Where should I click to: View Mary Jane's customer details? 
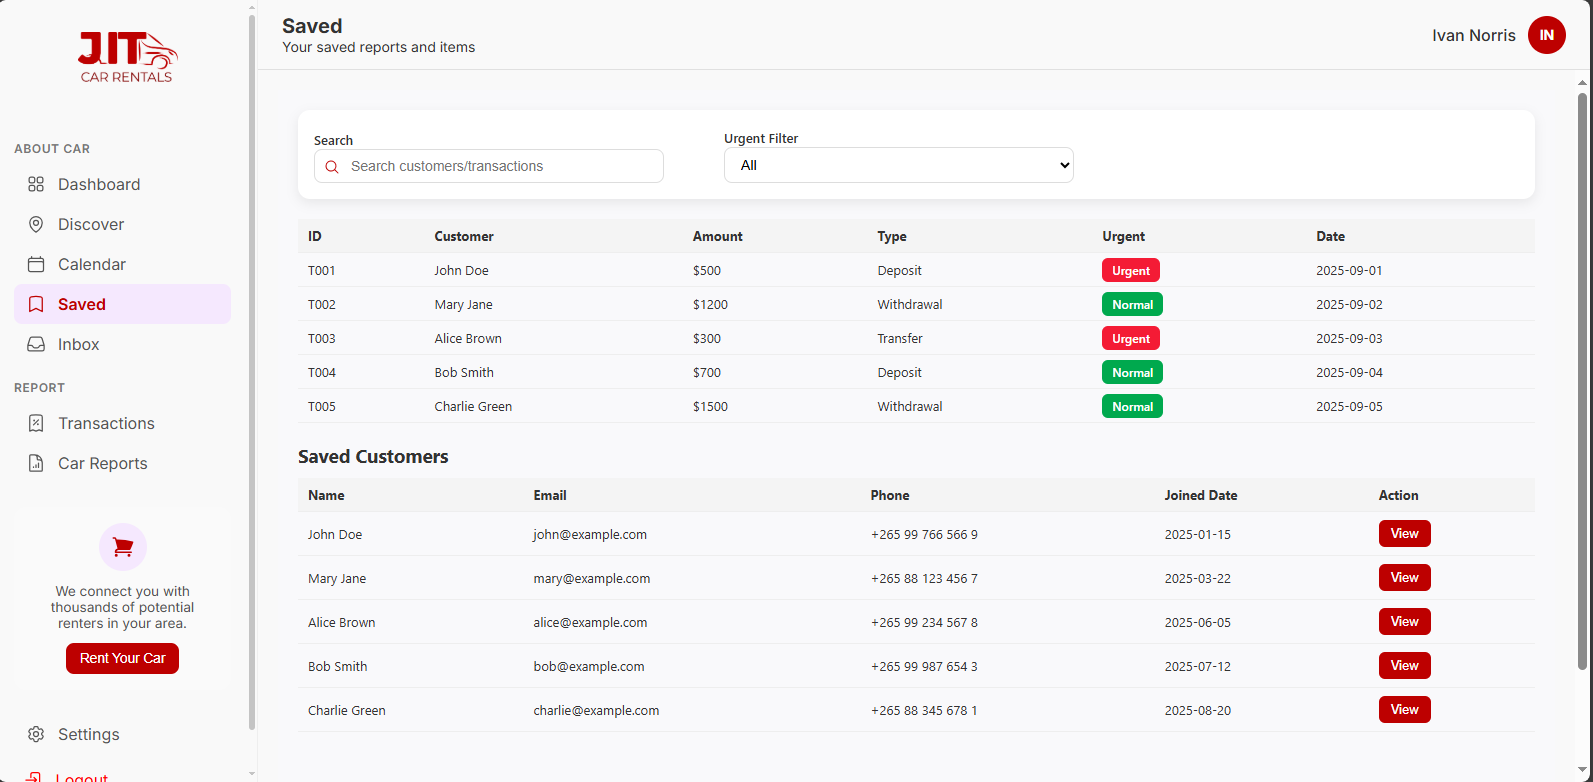coord(1404,578)
